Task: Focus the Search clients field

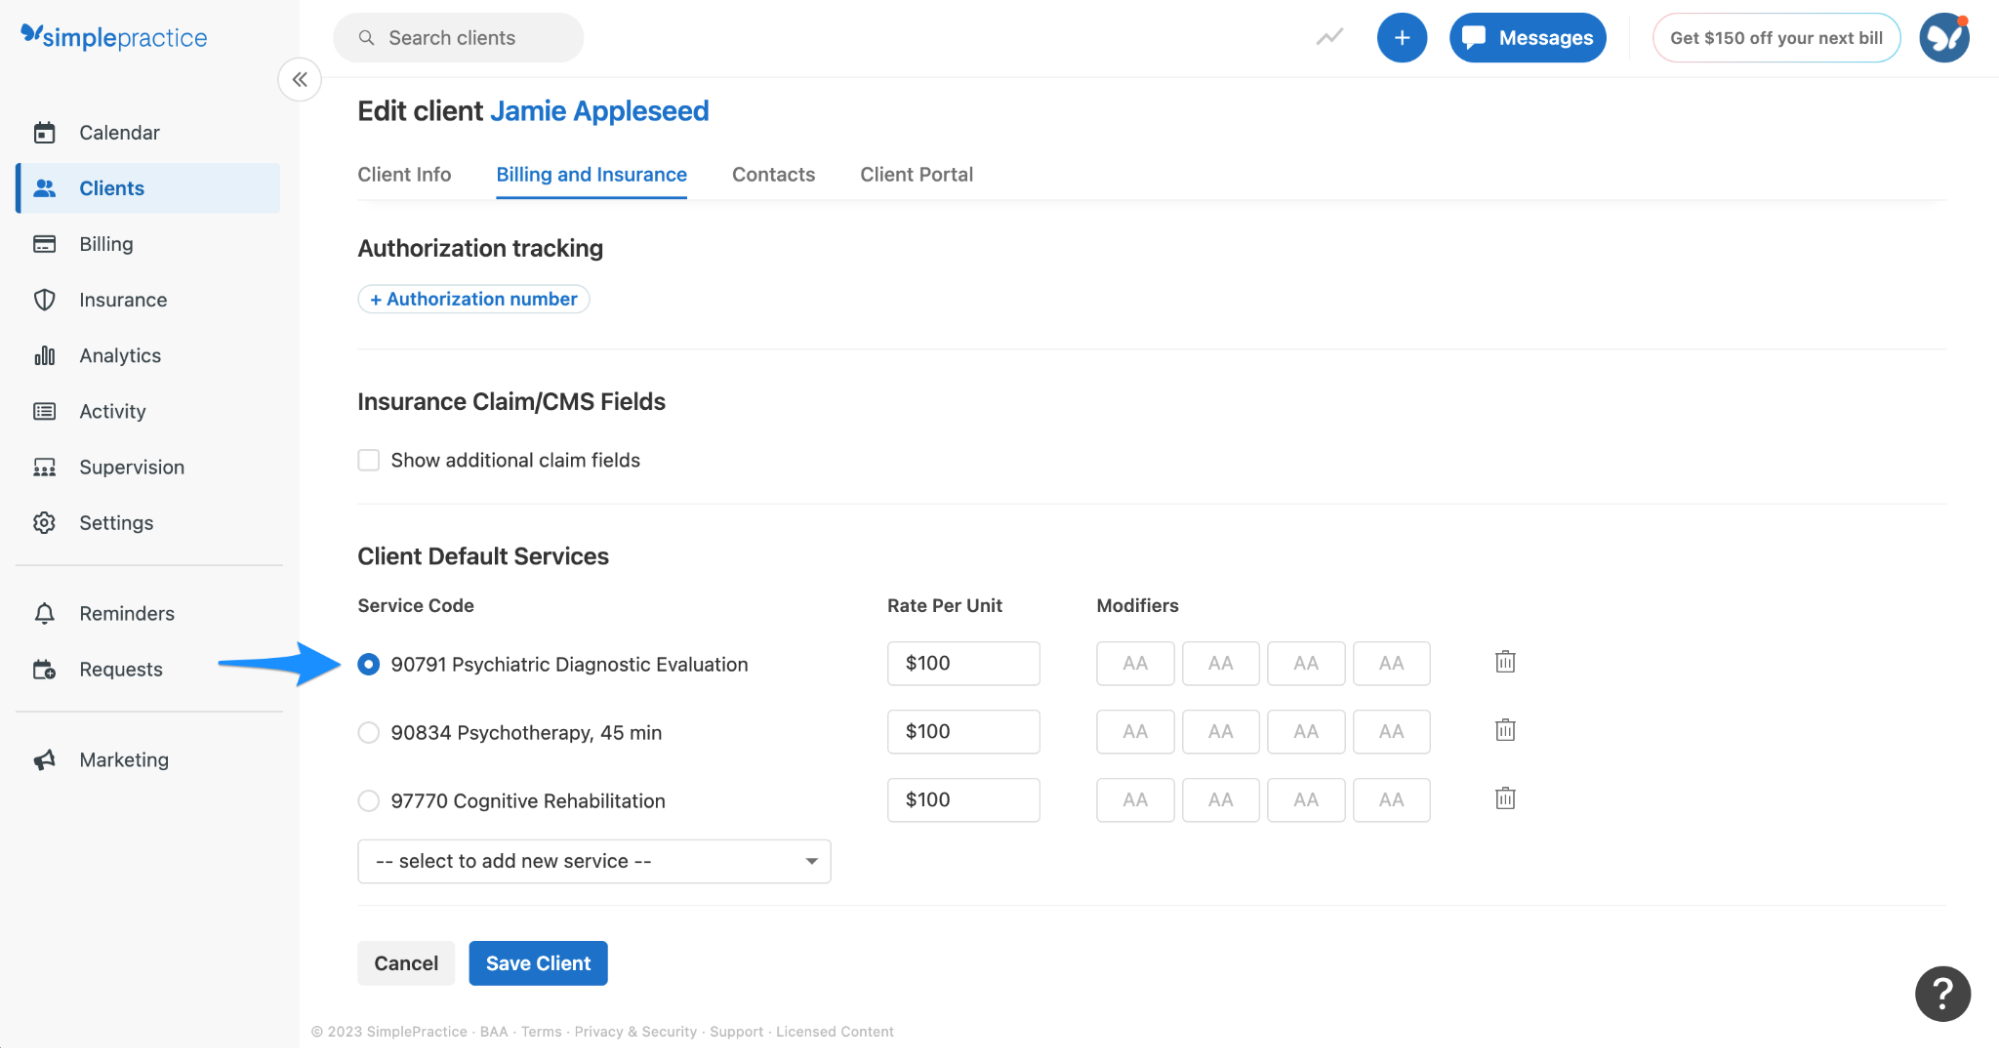Action: pos(458,38)
